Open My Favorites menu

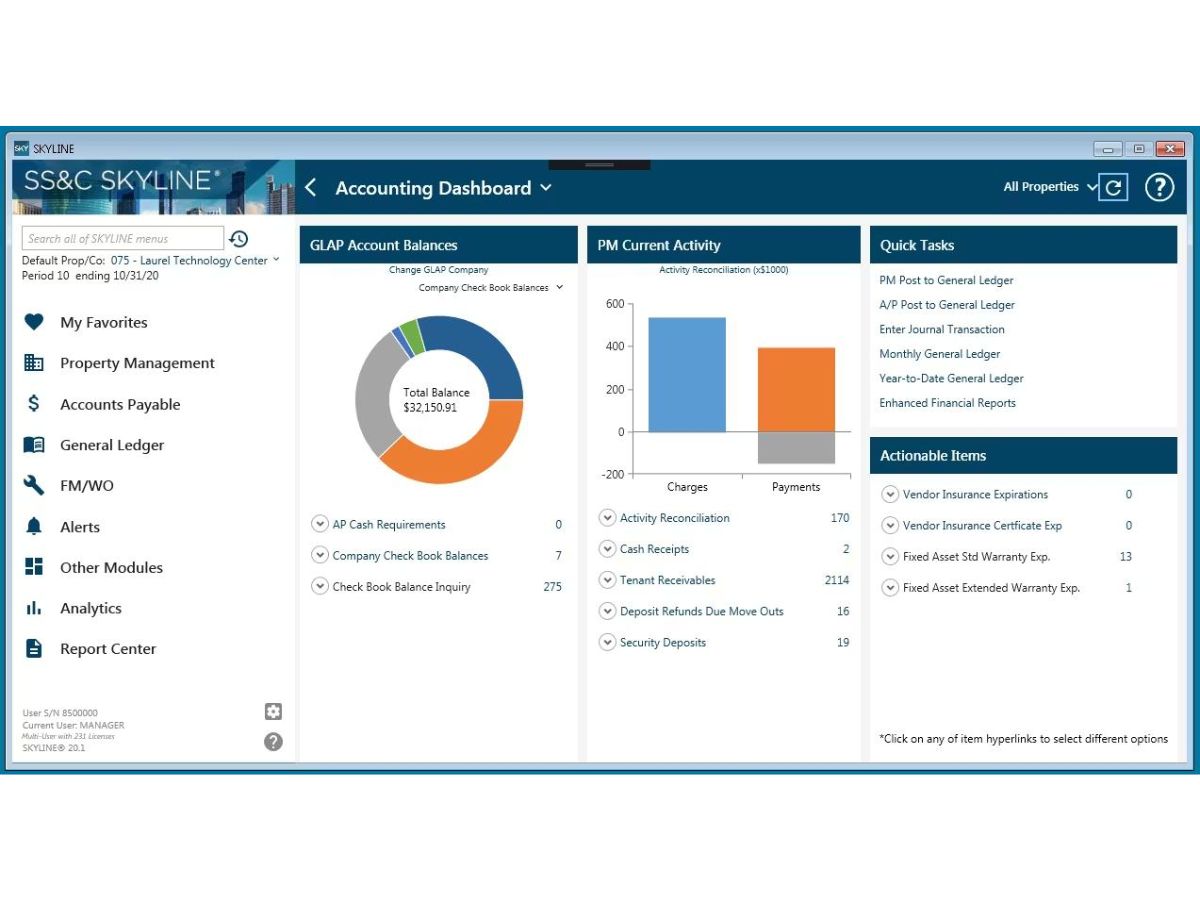(104, 322)
